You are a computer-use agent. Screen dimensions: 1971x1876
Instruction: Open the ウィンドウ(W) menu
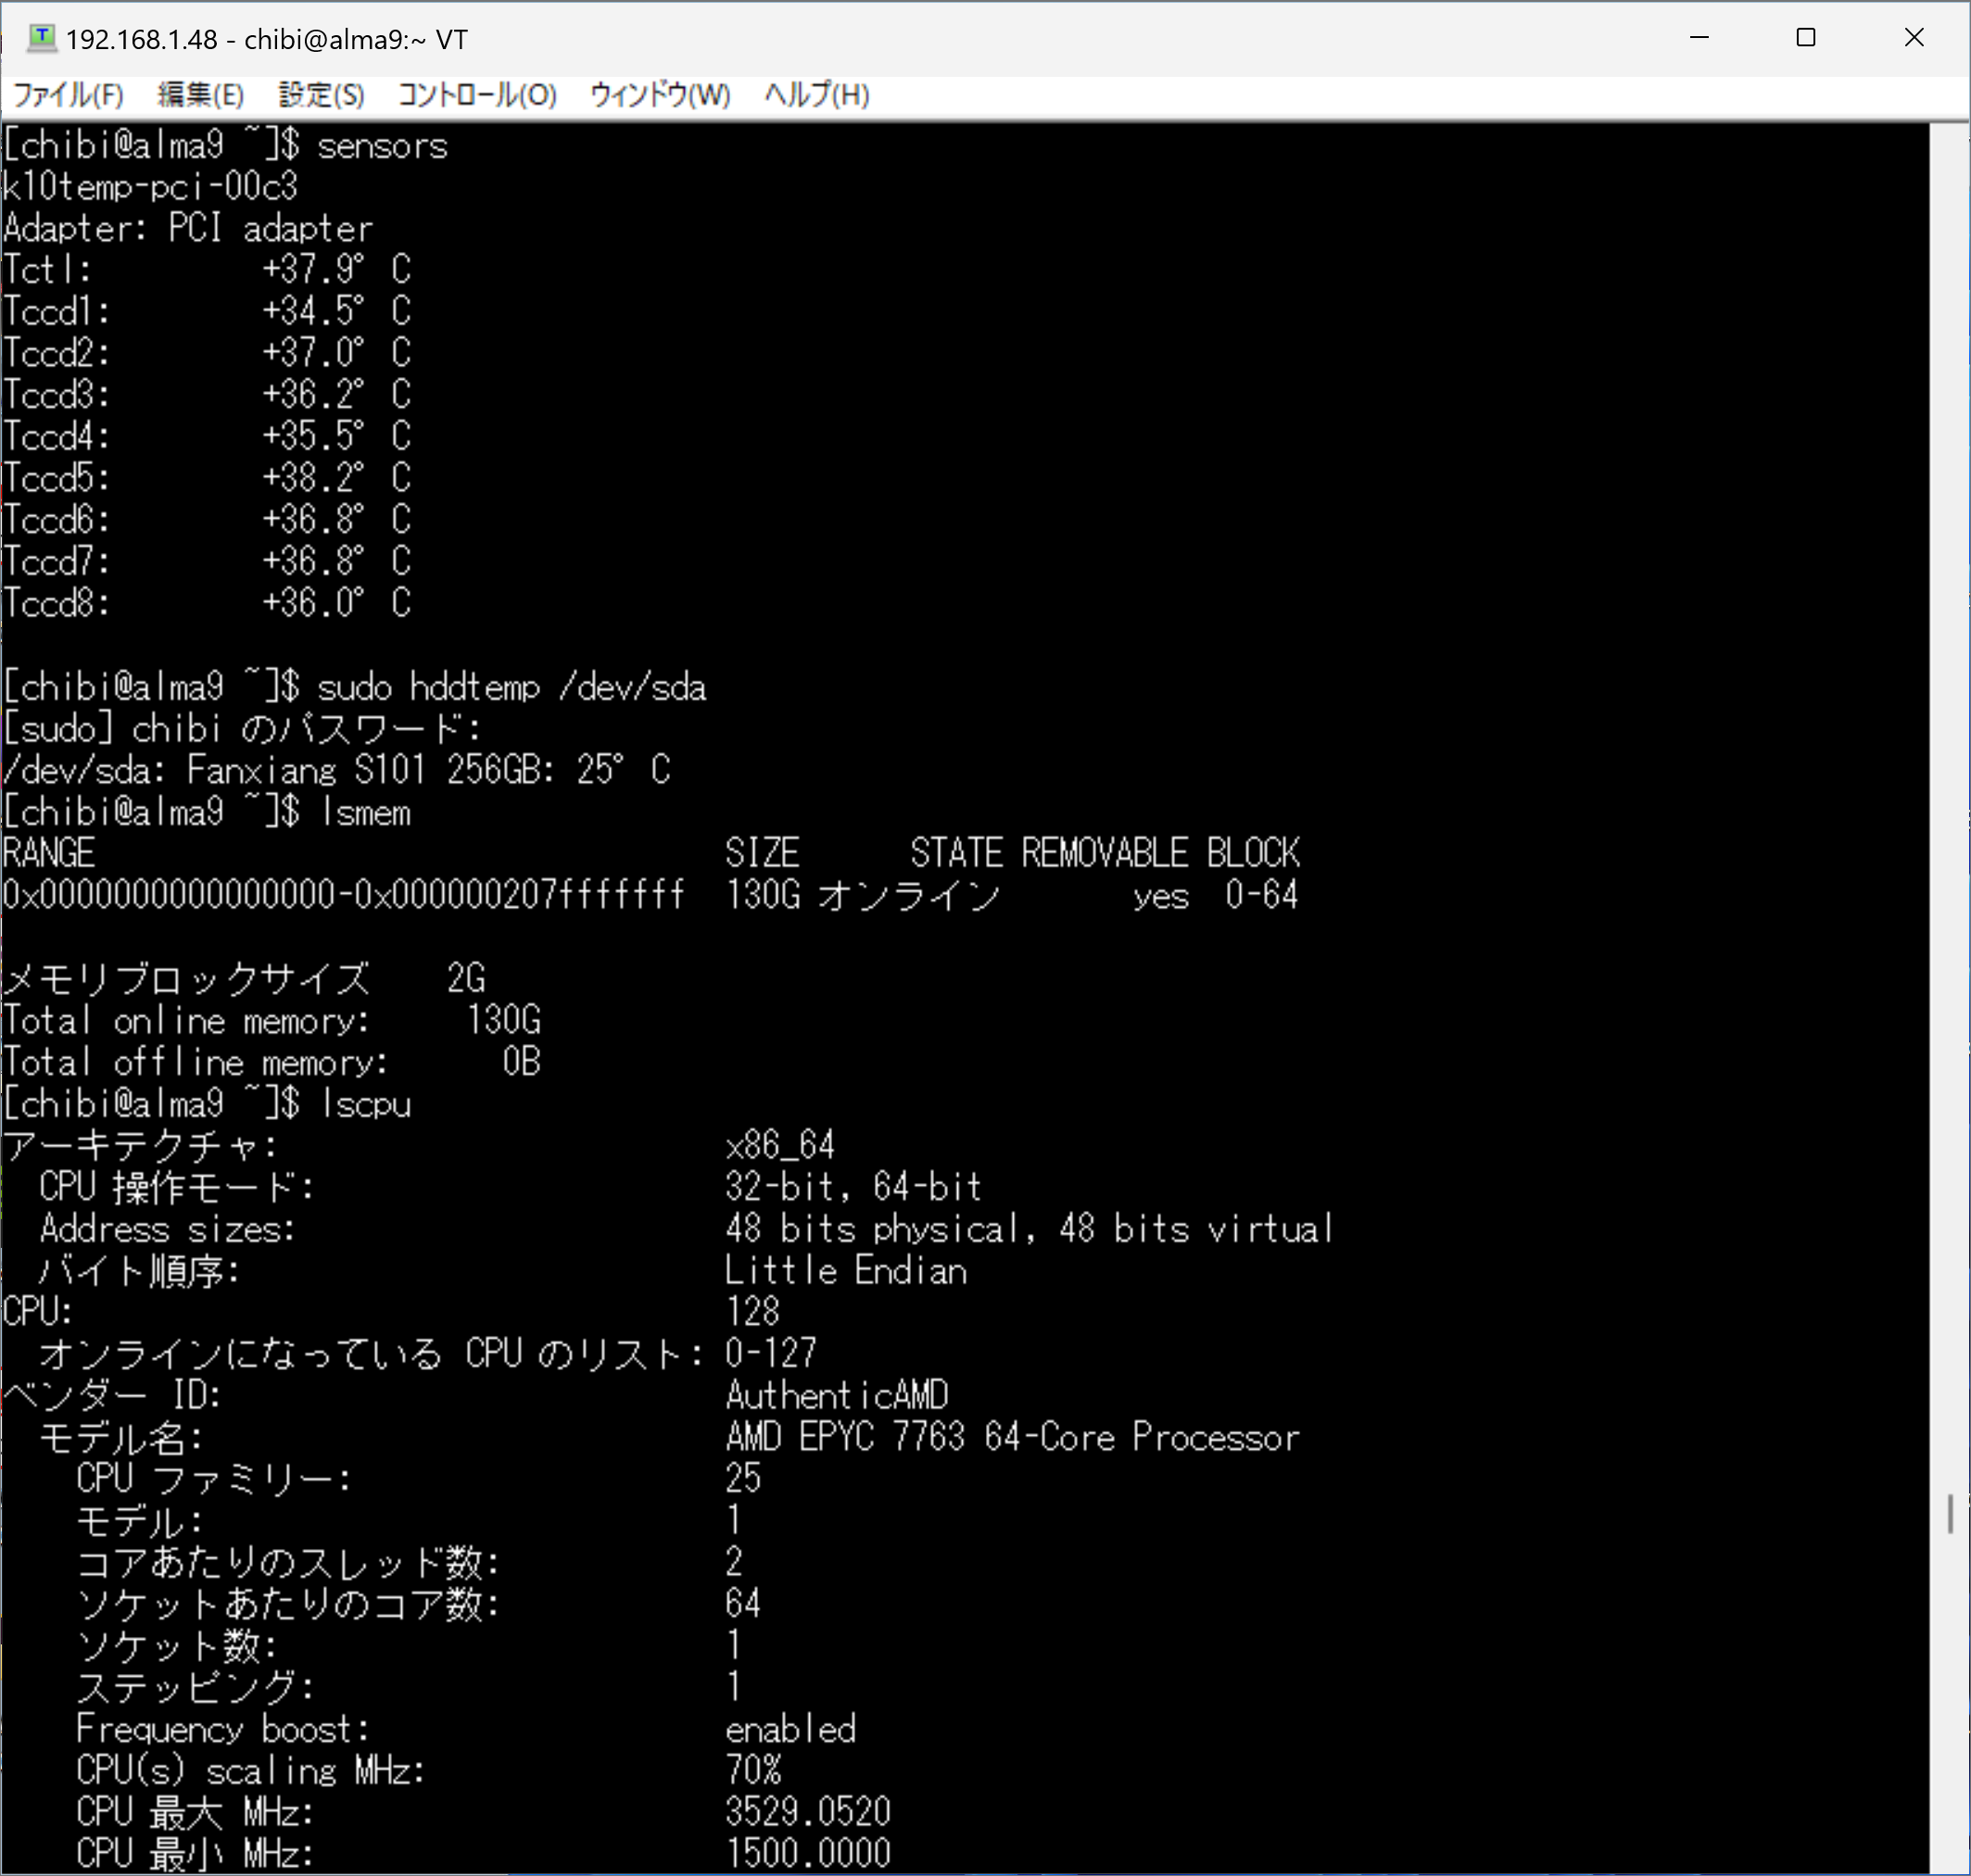pyautogui.click(x=660, y=95)
